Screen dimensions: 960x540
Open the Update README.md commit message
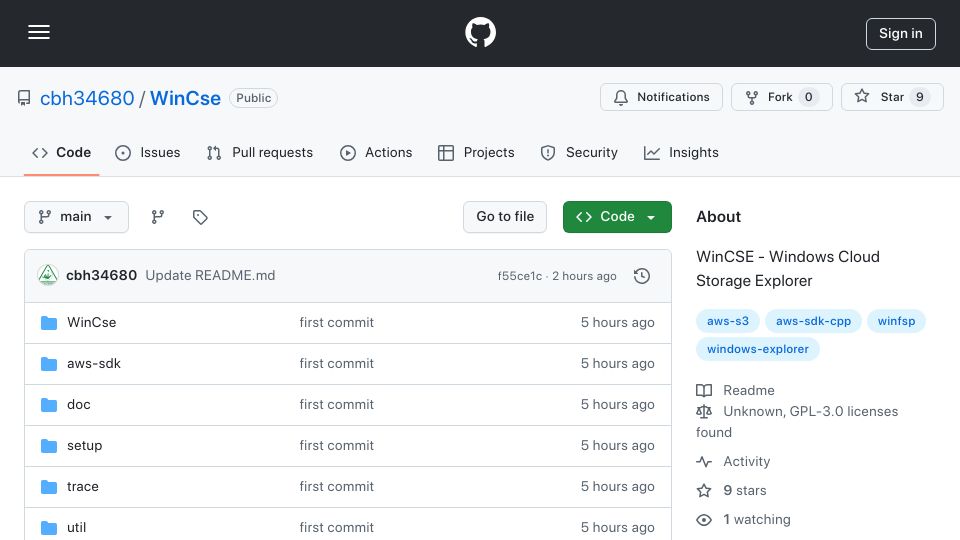(210, 276)
